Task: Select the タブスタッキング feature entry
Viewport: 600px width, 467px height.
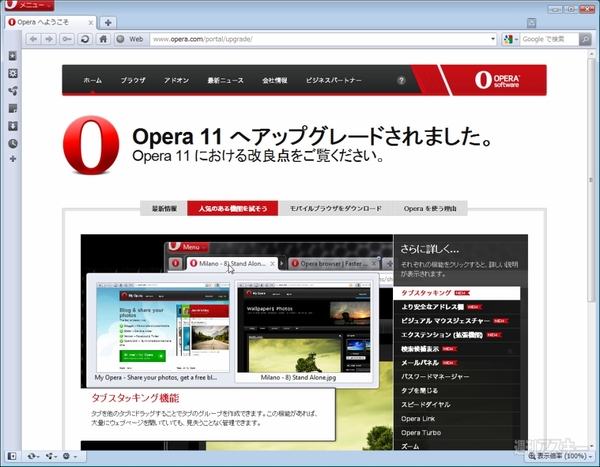Action: (x=457, y=293)
